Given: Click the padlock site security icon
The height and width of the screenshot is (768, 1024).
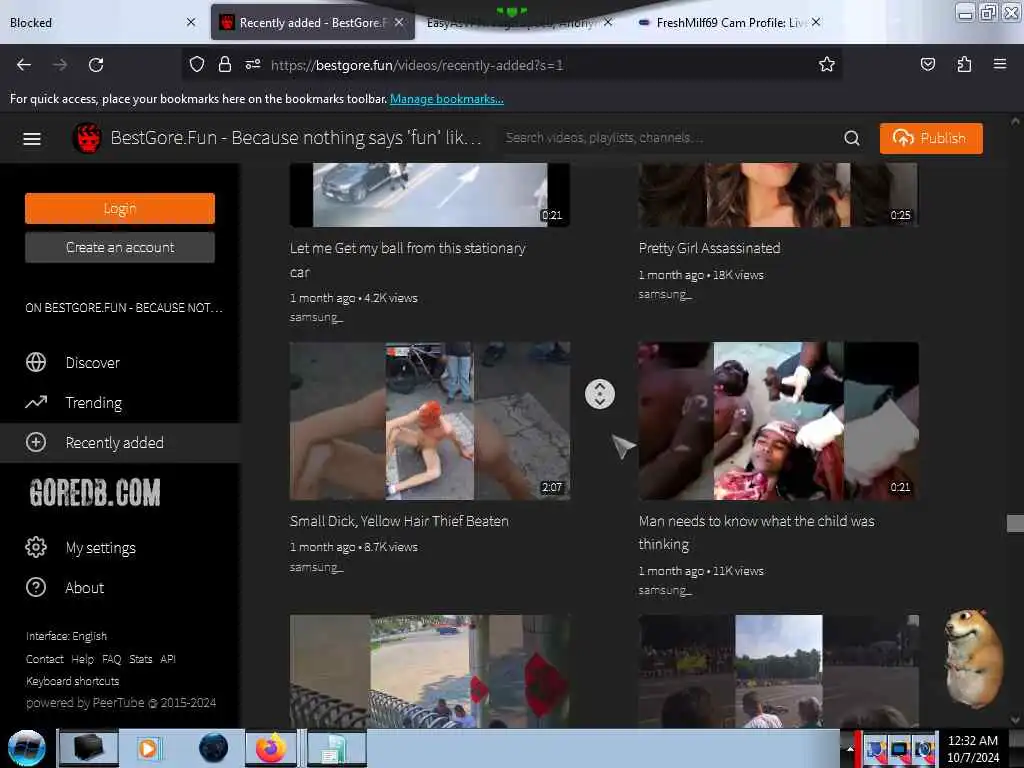Looking at the screenshot, I should pyautogui.click(x=225, y=65).
